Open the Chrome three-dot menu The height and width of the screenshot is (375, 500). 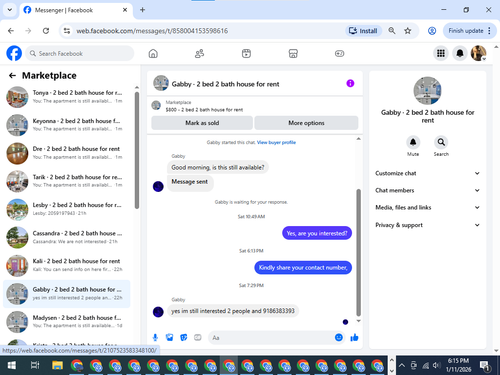pos(489,31)
